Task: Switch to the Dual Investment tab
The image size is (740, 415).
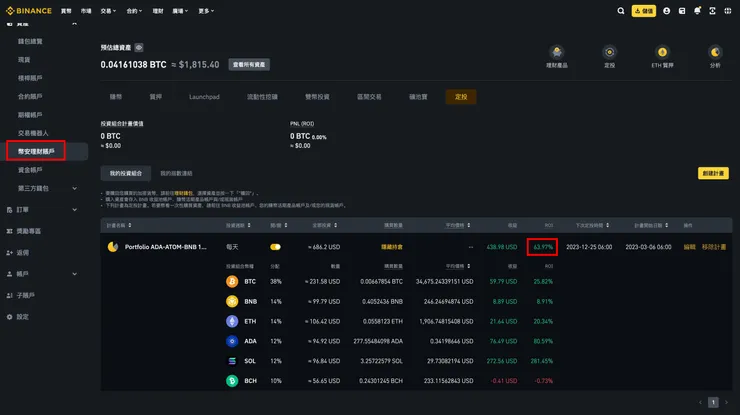Action: 317,97
